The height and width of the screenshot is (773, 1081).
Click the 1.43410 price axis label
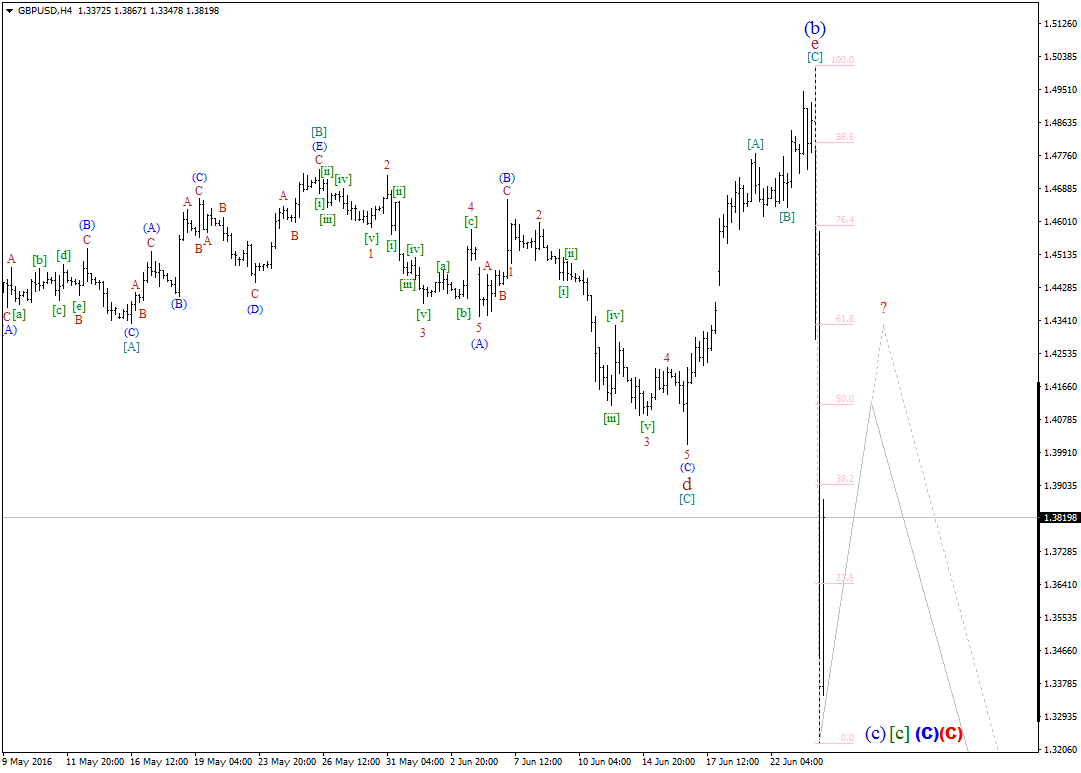1060,321
